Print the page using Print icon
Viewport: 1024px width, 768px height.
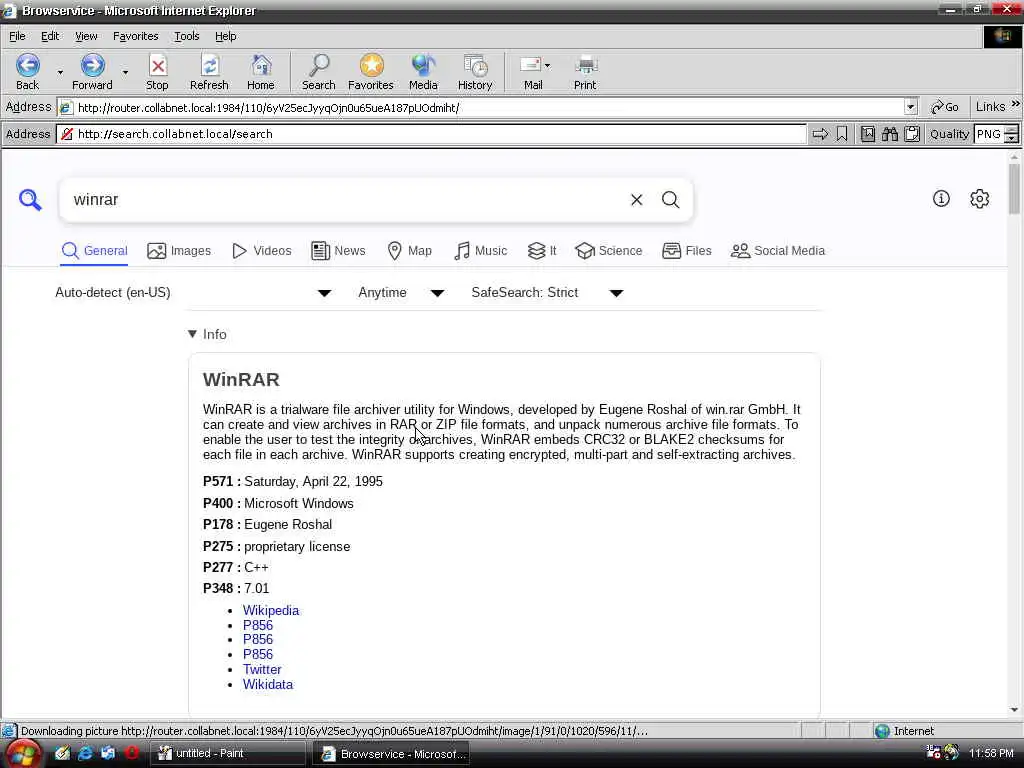coord(585,72)
